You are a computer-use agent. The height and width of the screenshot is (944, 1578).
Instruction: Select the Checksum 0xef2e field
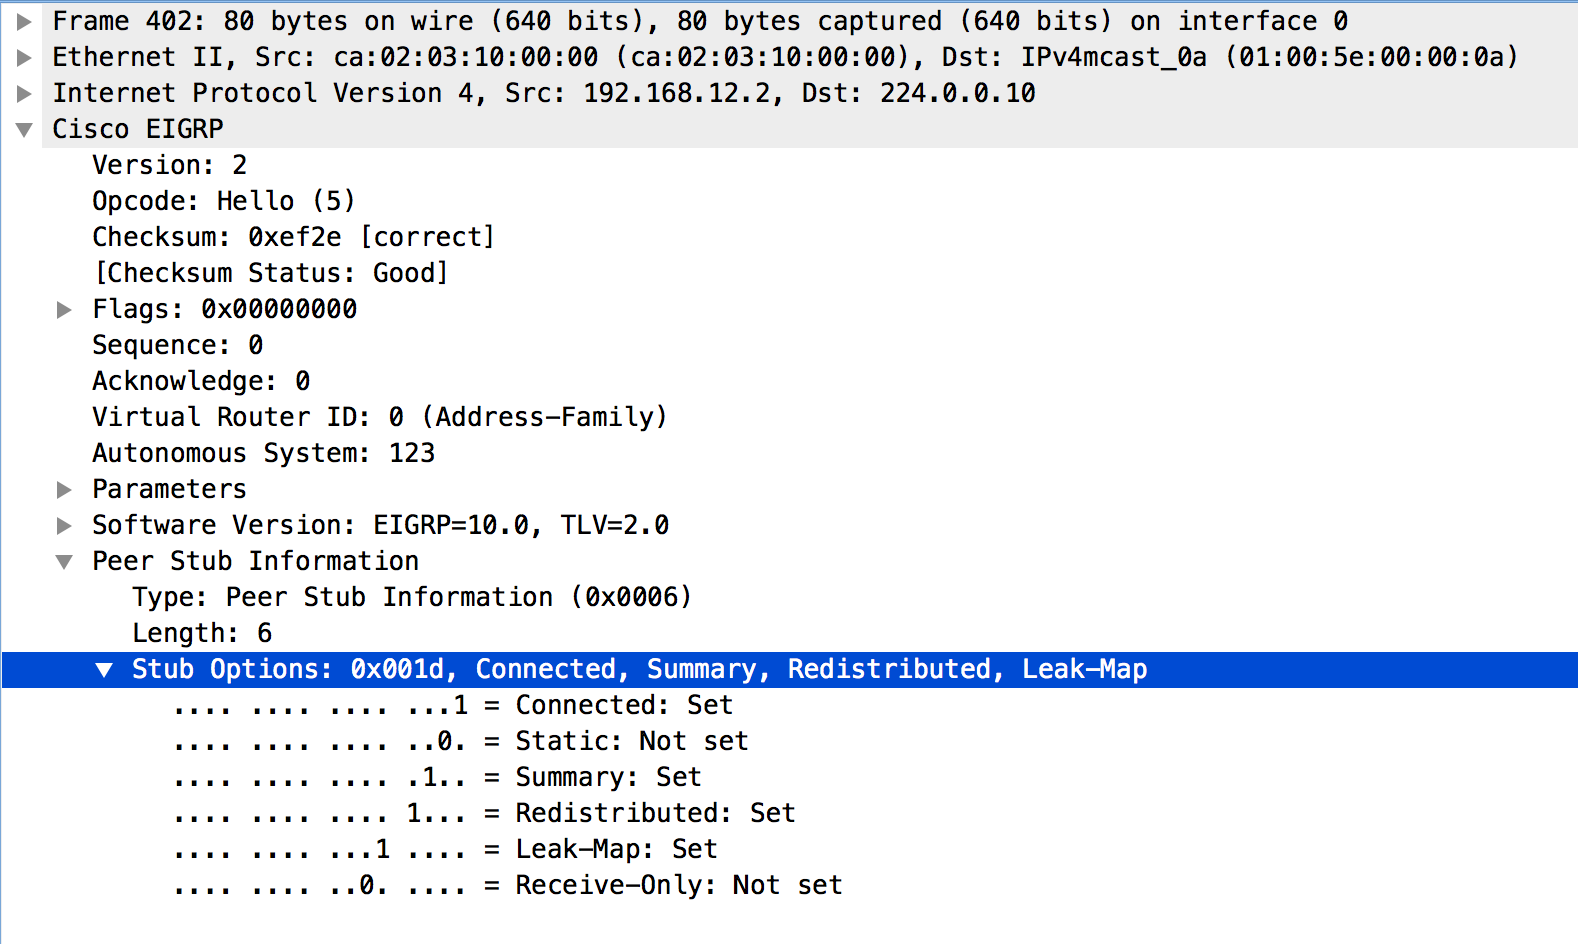(x=293, y=237)
